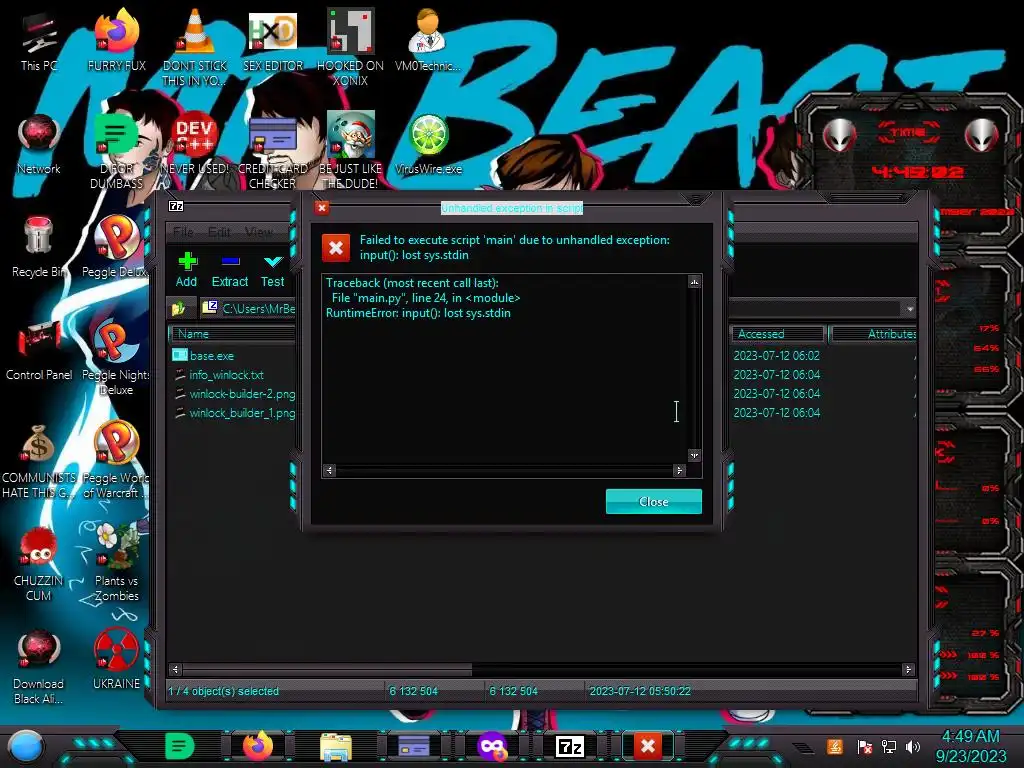Open This PC desktop icon
The height and width of the screenshot is (768, 1024).
(x=39, y=40)
